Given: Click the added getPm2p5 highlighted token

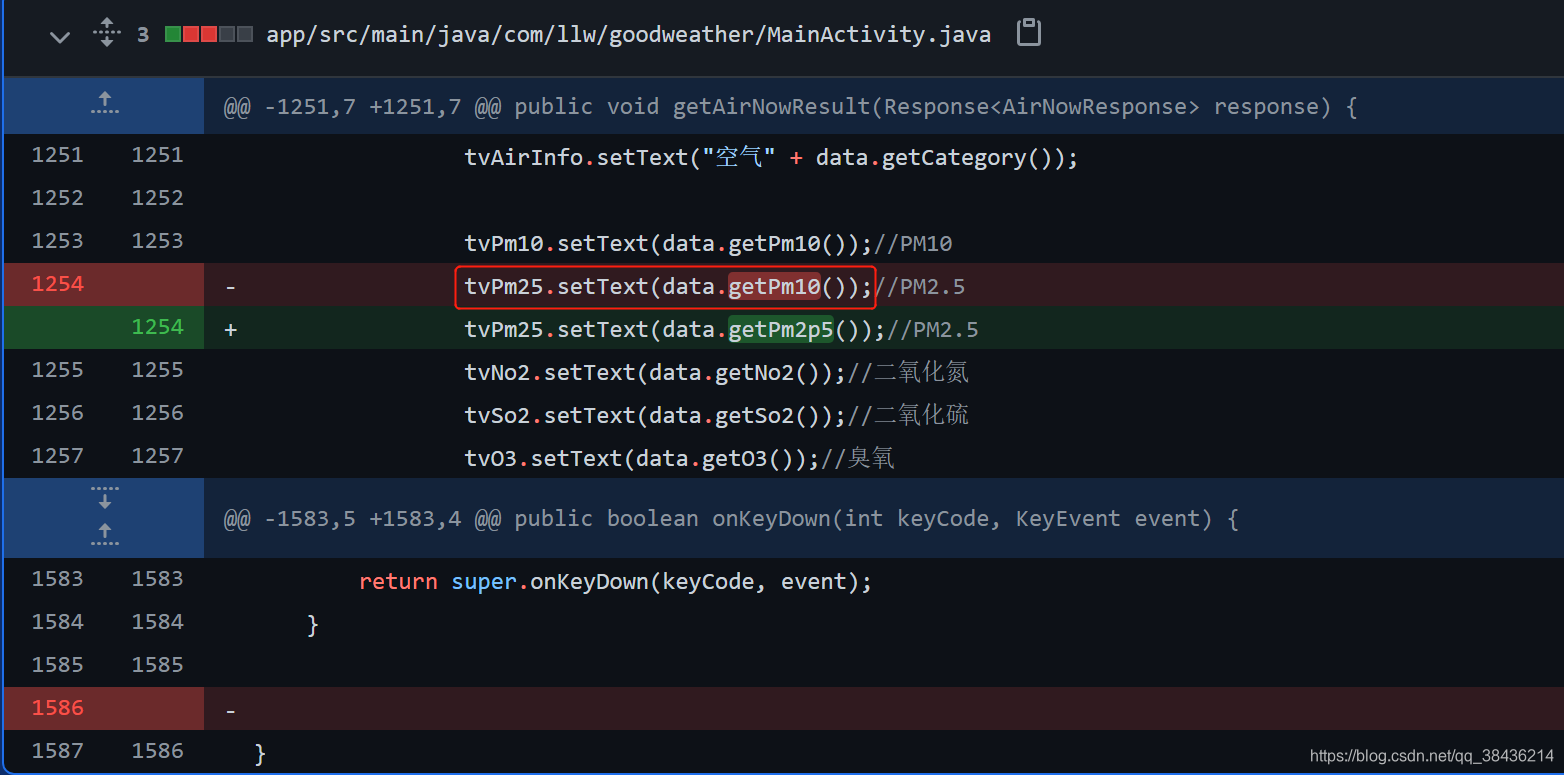Looking at the screenshot, I should 781,330.
